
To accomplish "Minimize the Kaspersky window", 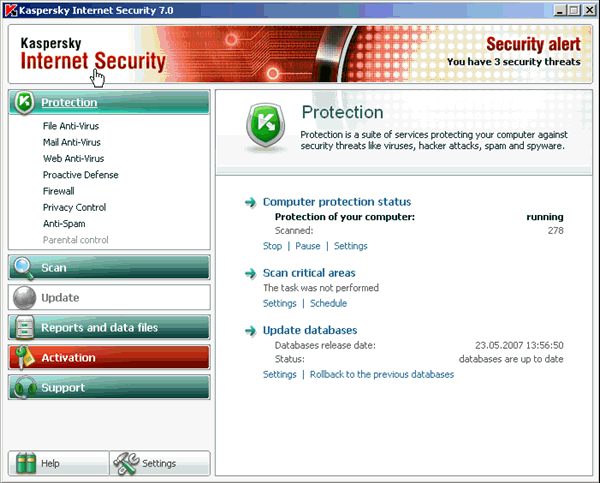I will (560, 10).
